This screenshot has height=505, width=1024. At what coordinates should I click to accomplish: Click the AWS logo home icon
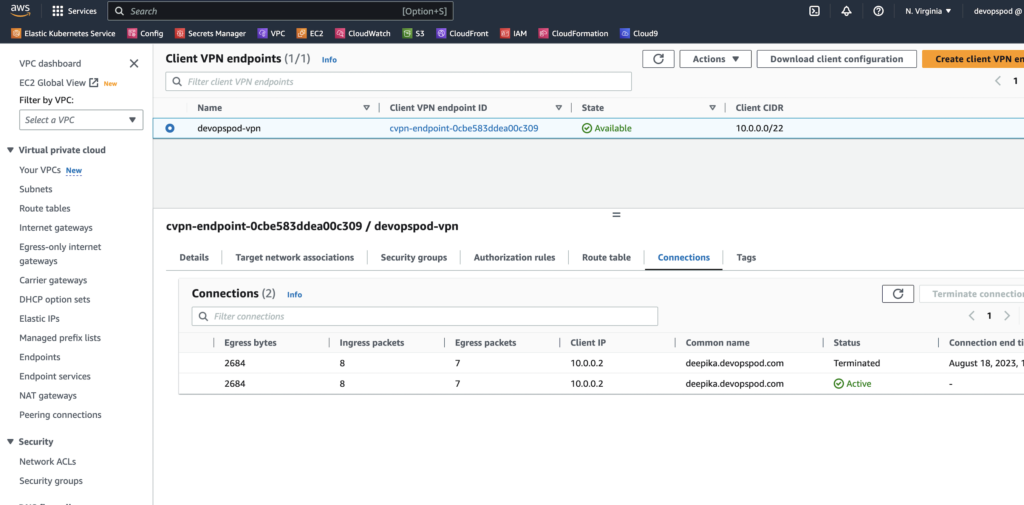coord(18,10)
